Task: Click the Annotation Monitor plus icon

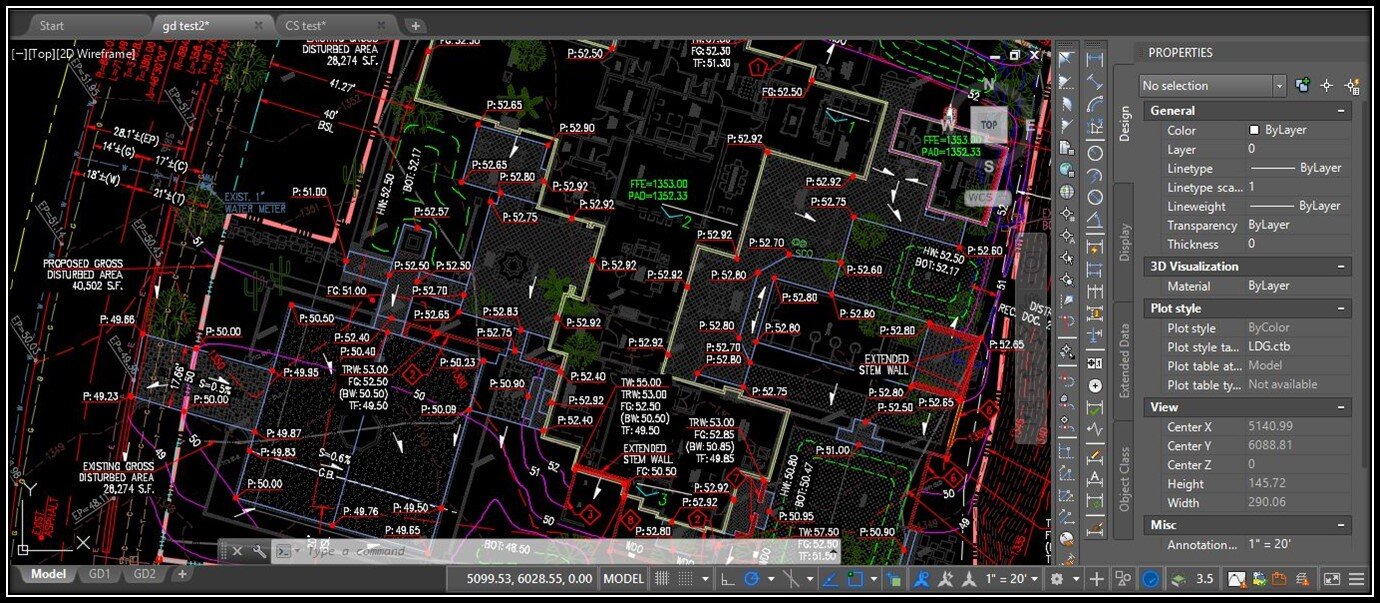Action: click(1097, 578)
